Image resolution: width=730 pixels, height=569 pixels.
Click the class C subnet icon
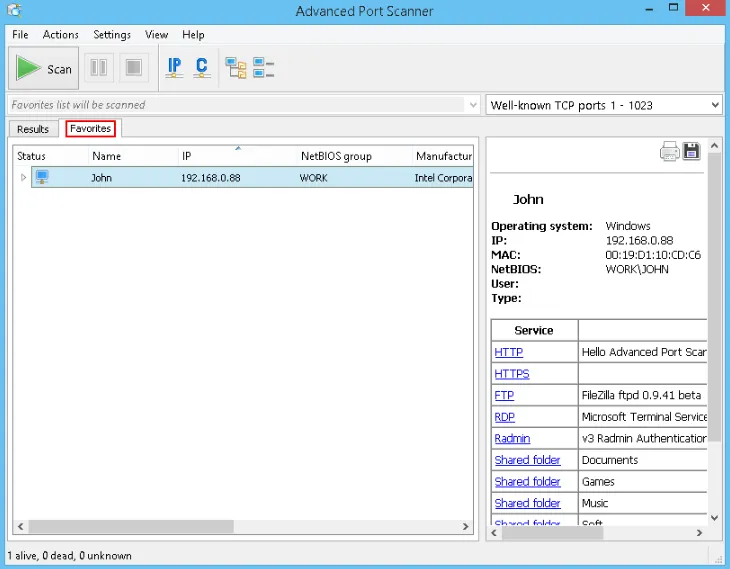[x=202, y=68]
